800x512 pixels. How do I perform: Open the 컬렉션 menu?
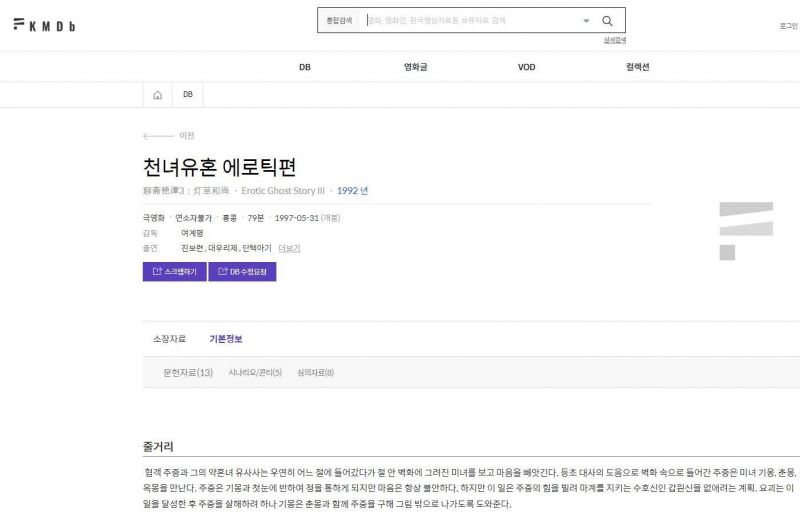coord(637,67)
